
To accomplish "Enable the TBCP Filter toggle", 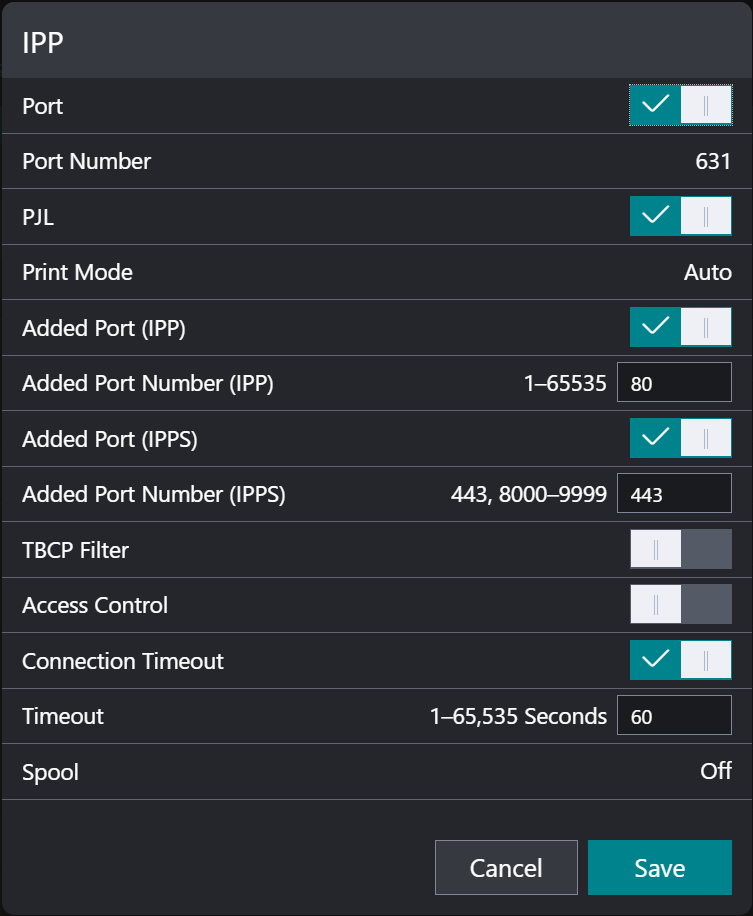I will pyautogui.click(x=680, y=549).
